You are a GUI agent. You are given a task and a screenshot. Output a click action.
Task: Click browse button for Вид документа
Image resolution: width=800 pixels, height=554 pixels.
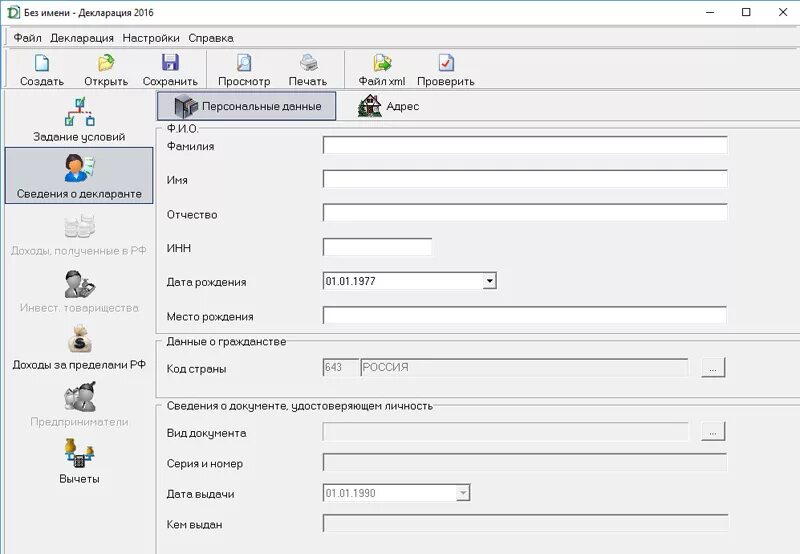tap(713, 432)
